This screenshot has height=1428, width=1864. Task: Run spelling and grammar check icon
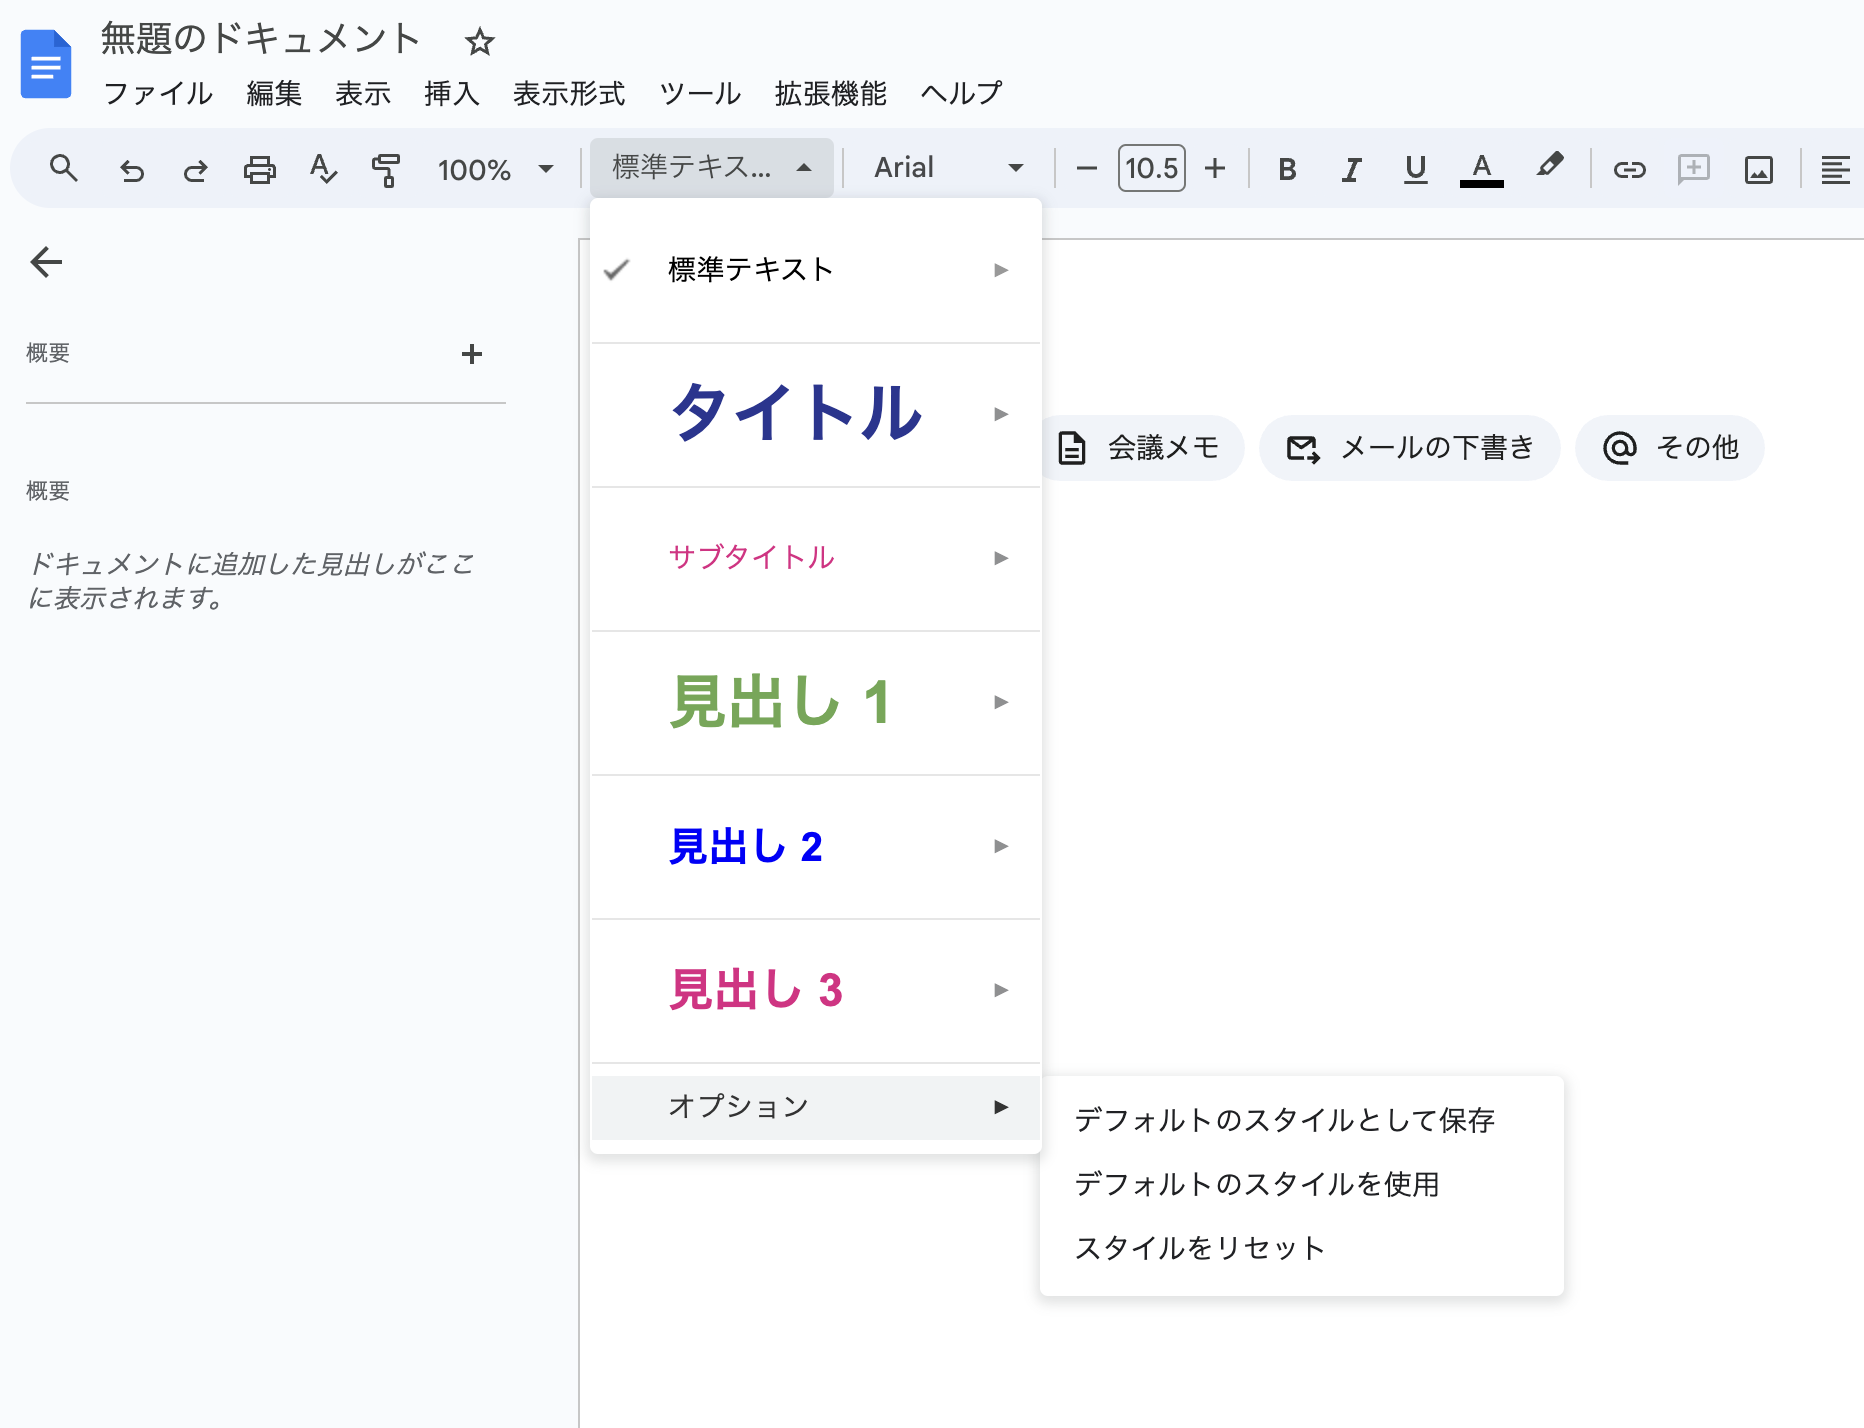tap(323, 169)
